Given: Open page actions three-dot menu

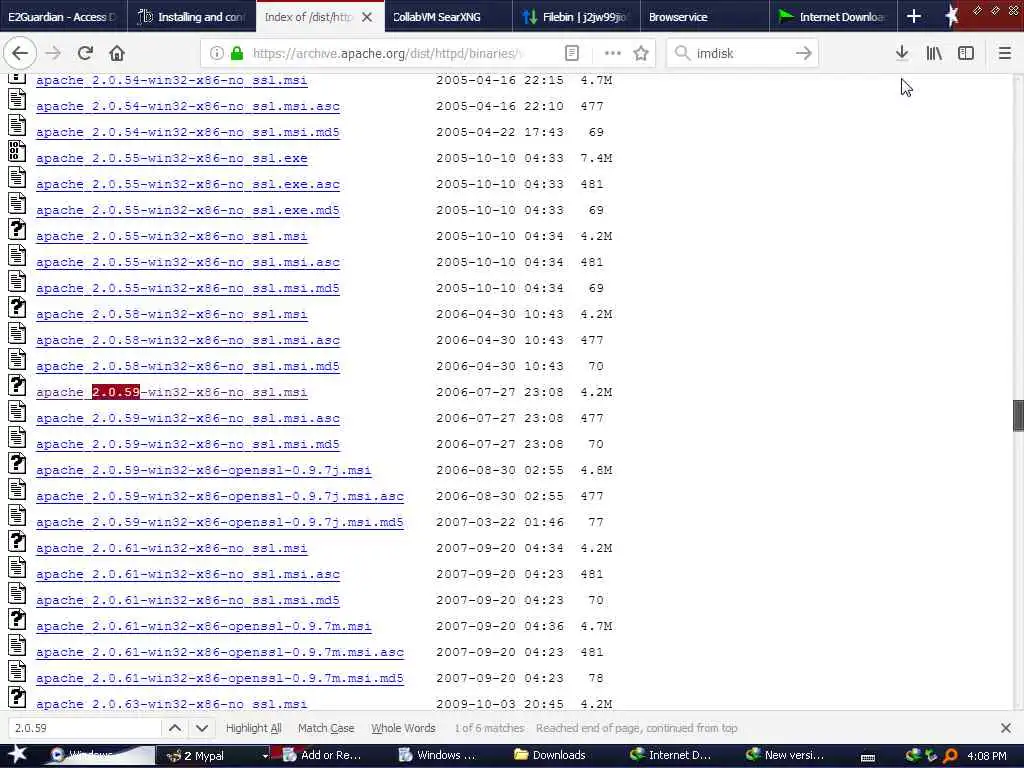Looking at the screenshot, I should pos(613,54).
